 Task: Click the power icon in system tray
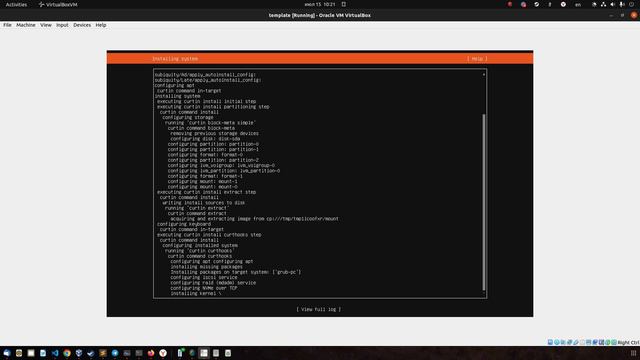point(631,4)
